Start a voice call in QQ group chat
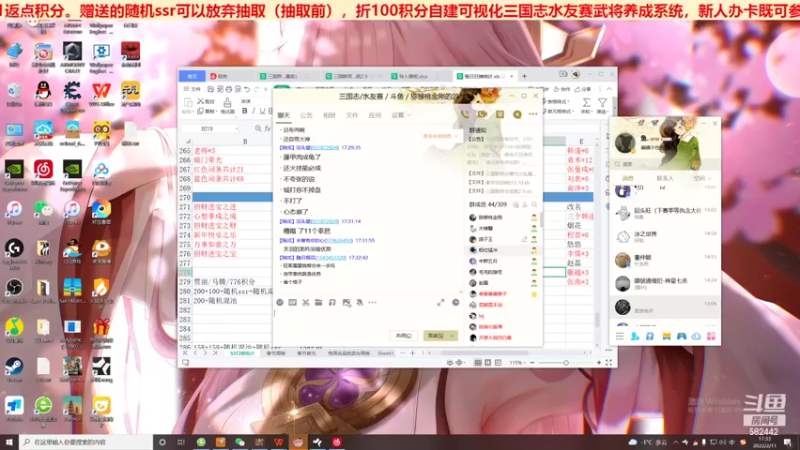 [465, 115]
